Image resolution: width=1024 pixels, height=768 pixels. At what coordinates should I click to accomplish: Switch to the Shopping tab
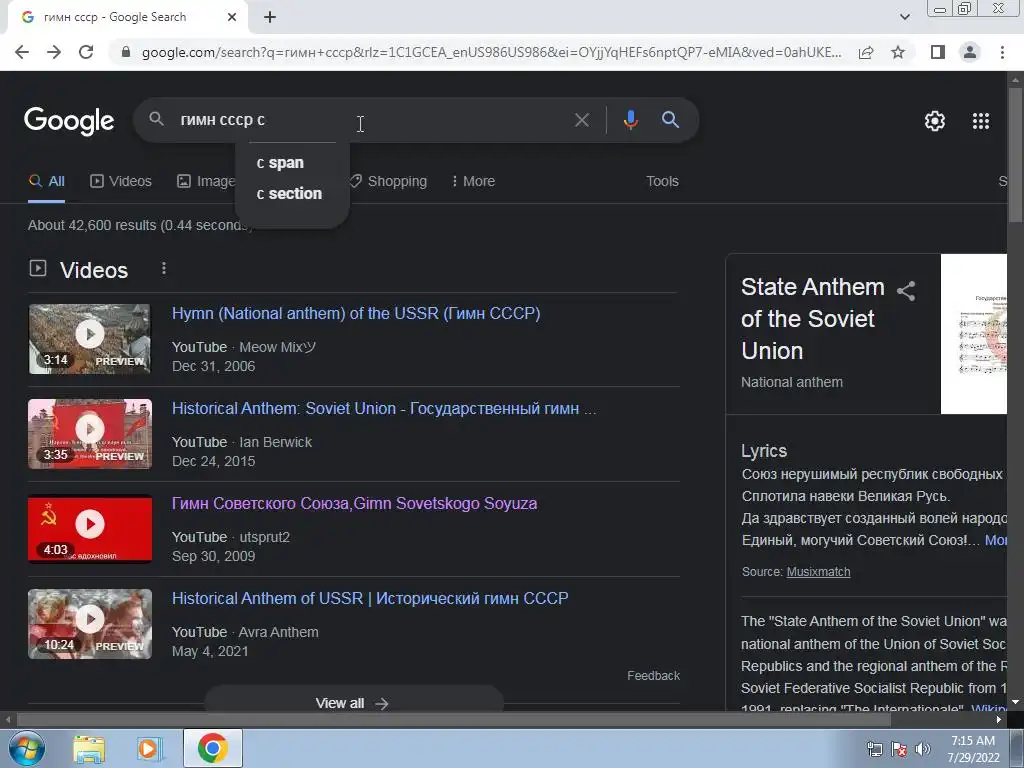389,182
